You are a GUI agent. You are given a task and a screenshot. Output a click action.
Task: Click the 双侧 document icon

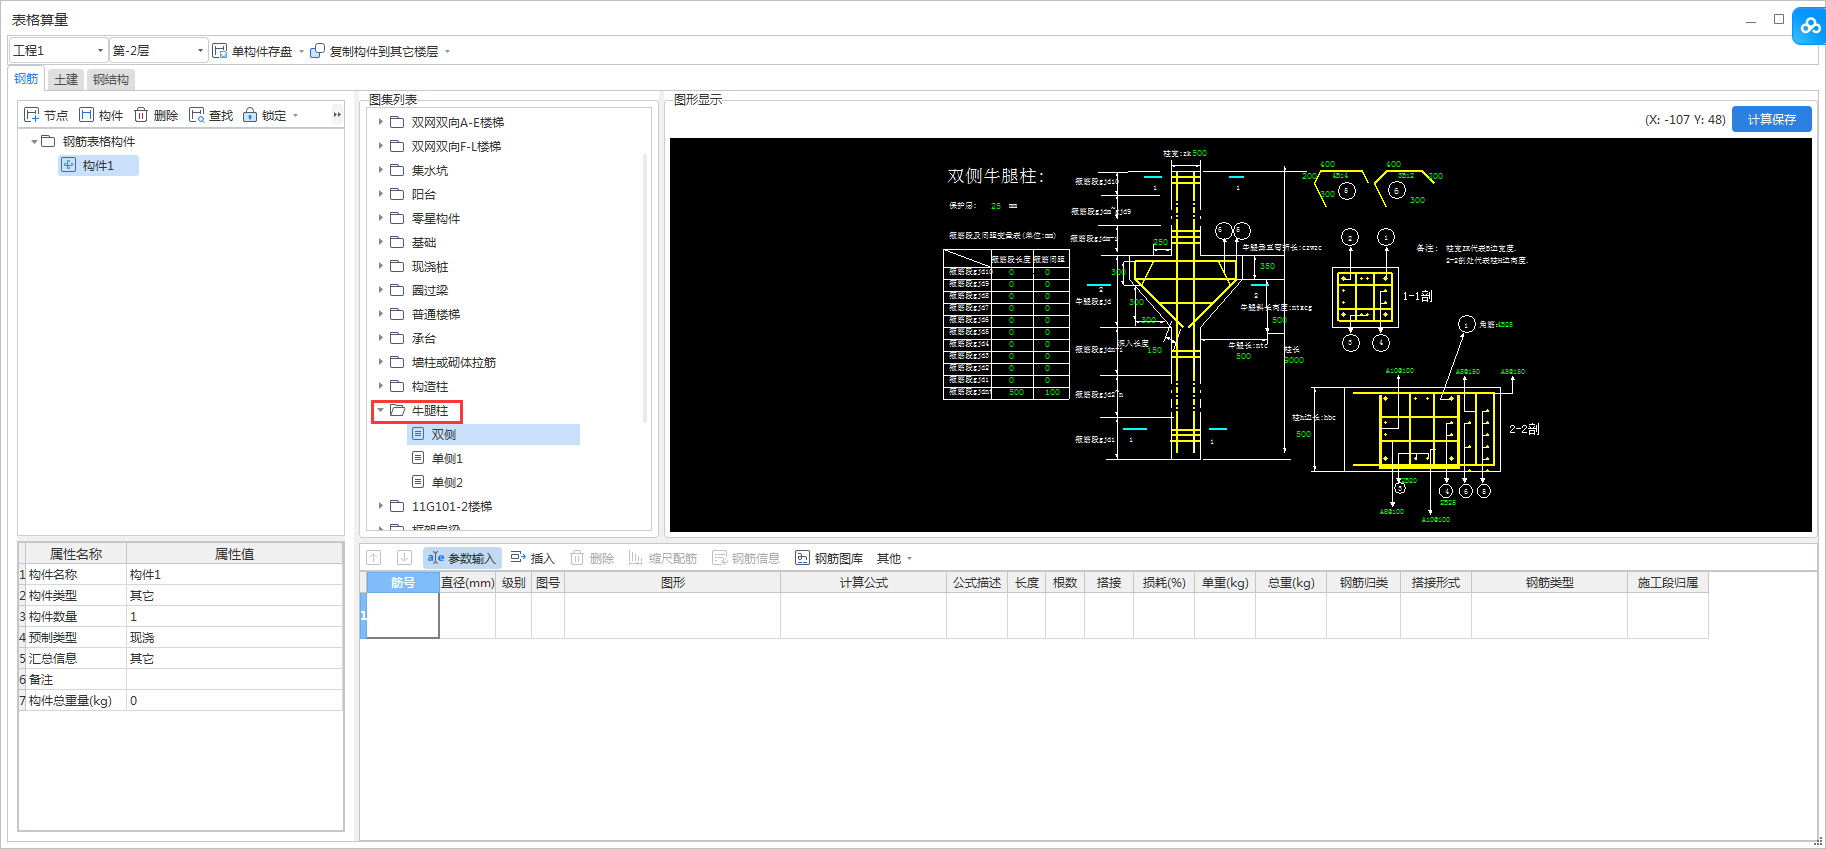(418, 434)
